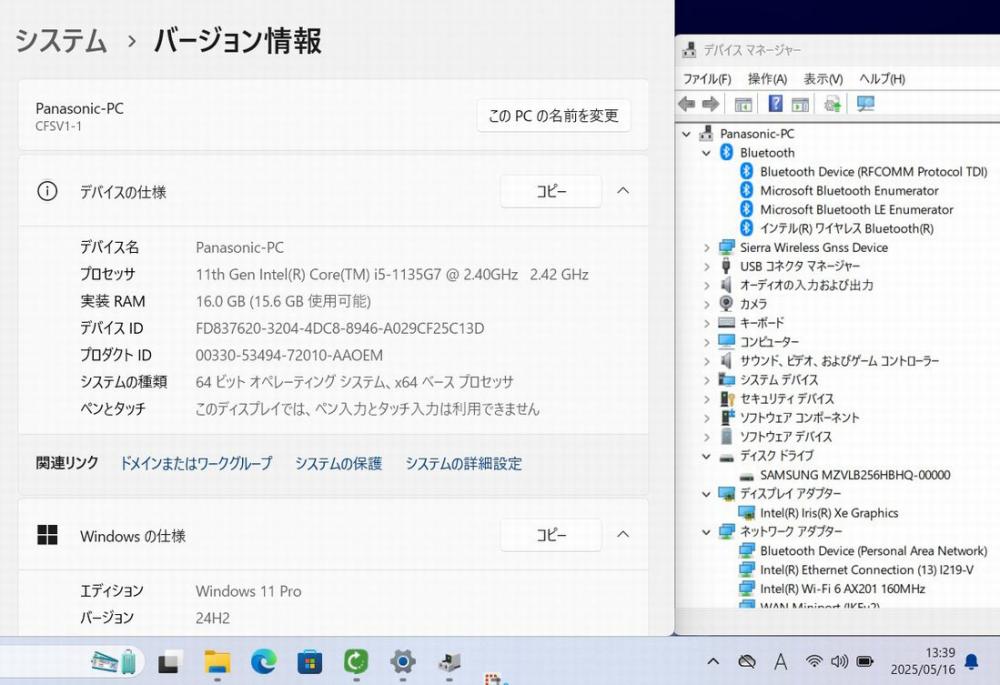1000x685 pixels.
Task: Open the システムの詳細設定 link
Action: [464, 463]
